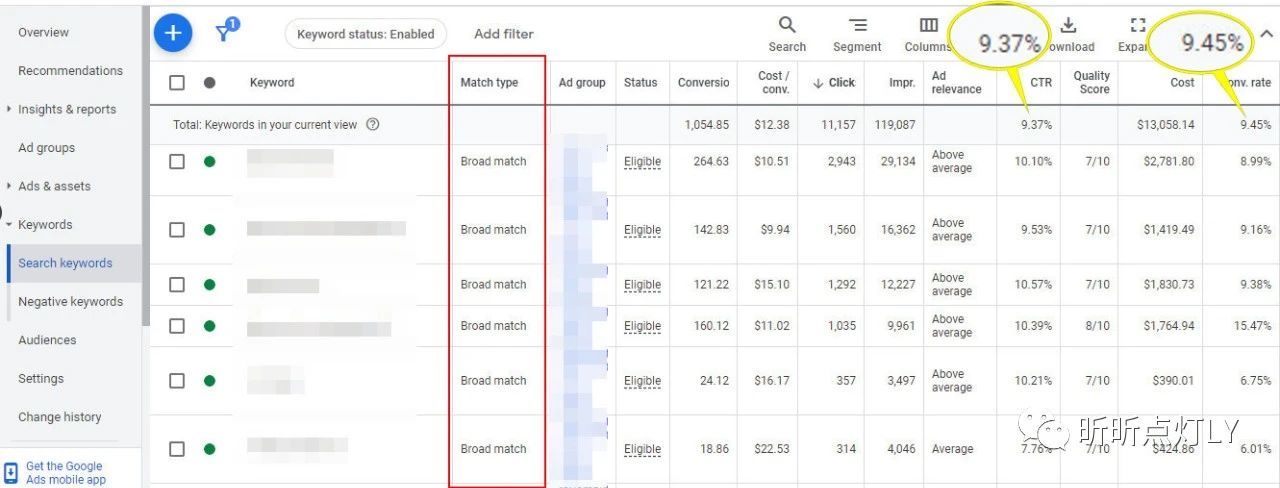
Task: Check the row with 1,035 clicks
Action: (177, 326)
